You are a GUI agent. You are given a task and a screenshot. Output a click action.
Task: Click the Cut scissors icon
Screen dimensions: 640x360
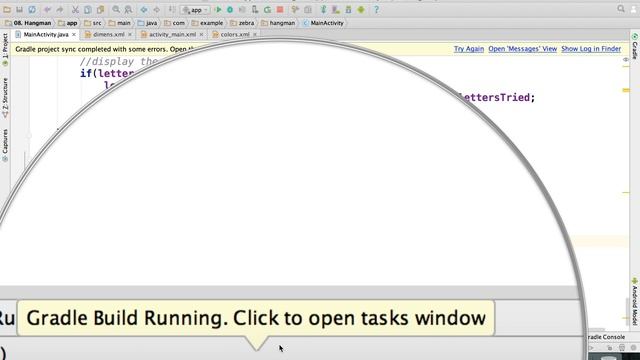tap(75, 9)
